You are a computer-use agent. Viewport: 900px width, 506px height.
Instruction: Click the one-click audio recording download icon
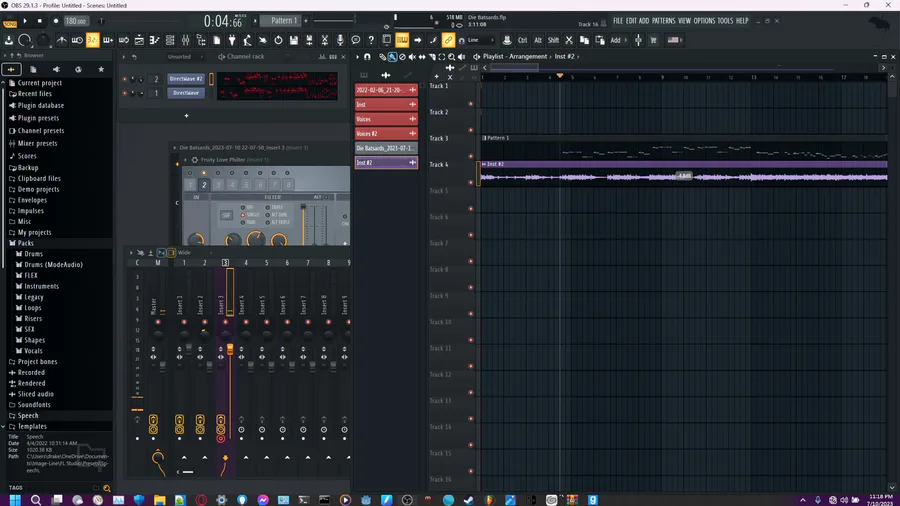[x=9, y=40]
